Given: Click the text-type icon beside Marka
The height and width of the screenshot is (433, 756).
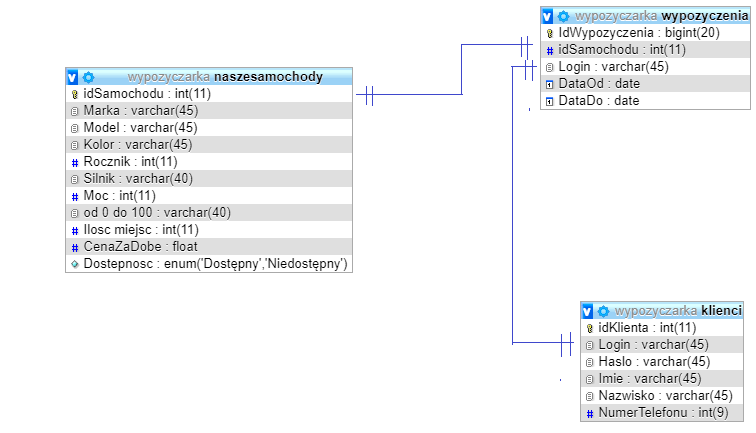Looking at the screenshot, I should tap(74, 111).
